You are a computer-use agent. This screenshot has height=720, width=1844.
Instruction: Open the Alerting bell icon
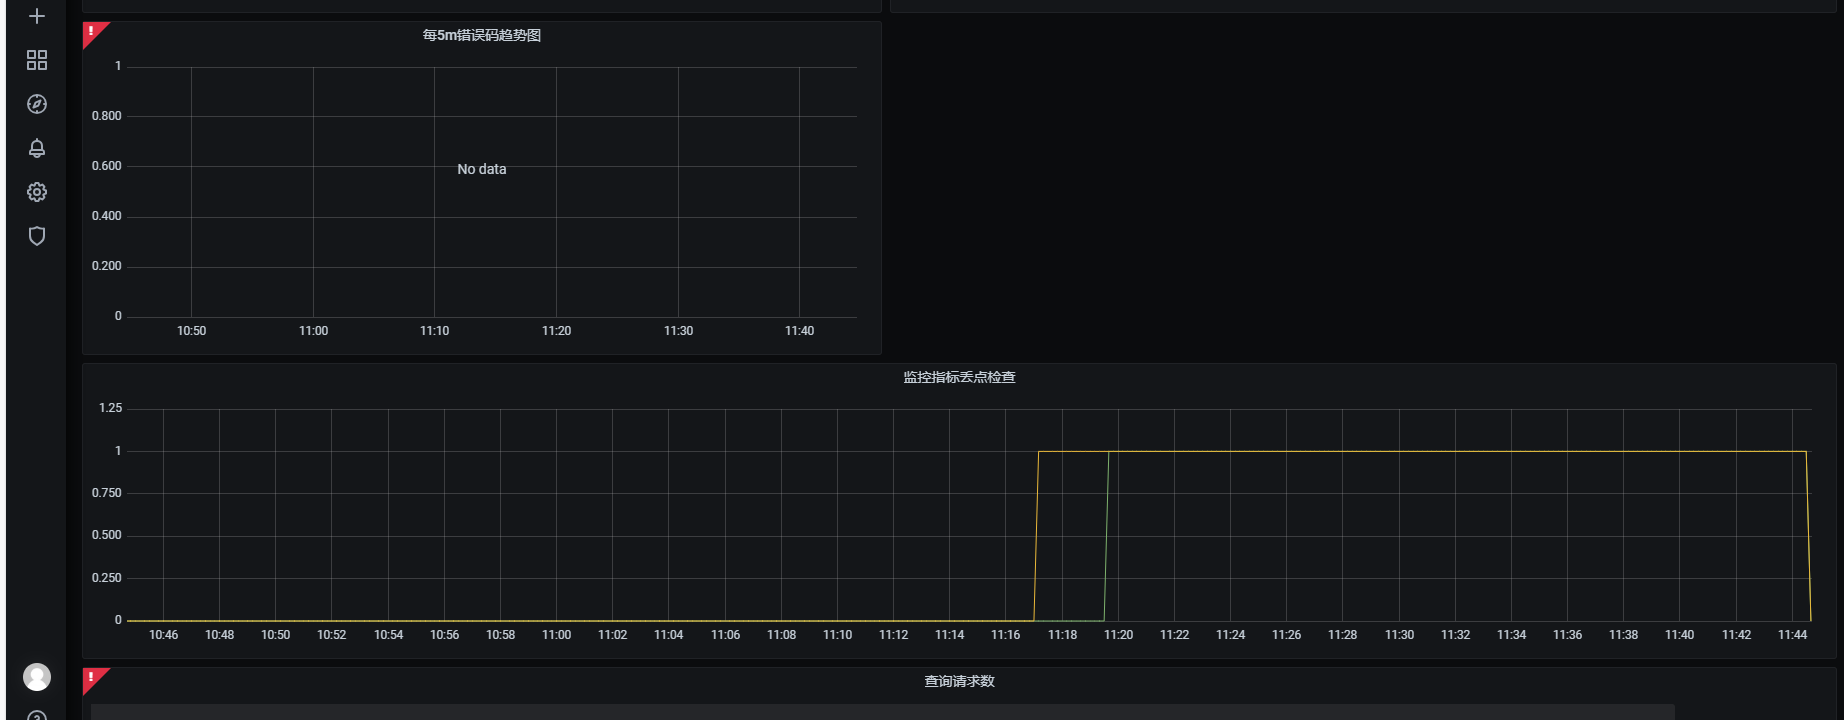click(37, 148)
